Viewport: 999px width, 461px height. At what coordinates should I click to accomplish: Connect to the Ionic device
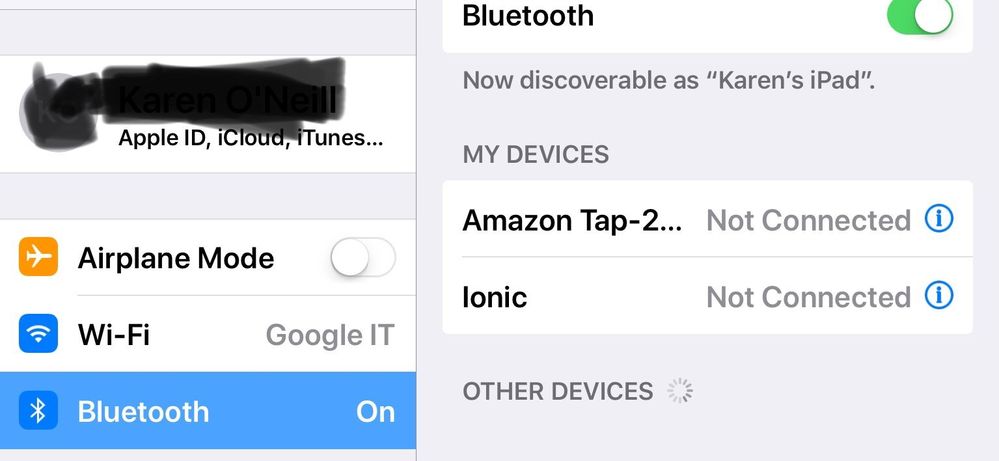tap(707, 296)
